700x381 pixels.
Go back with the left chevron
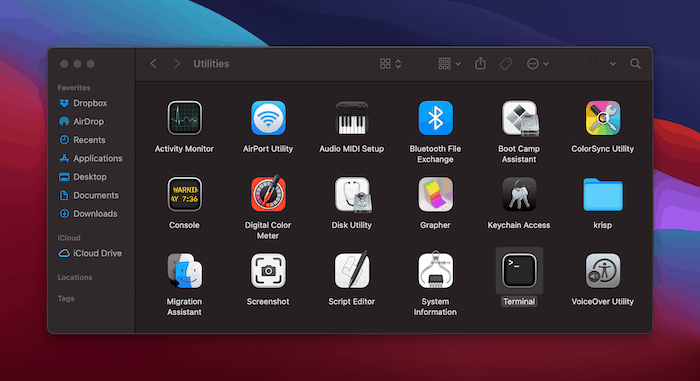click(x=153, y=64)
